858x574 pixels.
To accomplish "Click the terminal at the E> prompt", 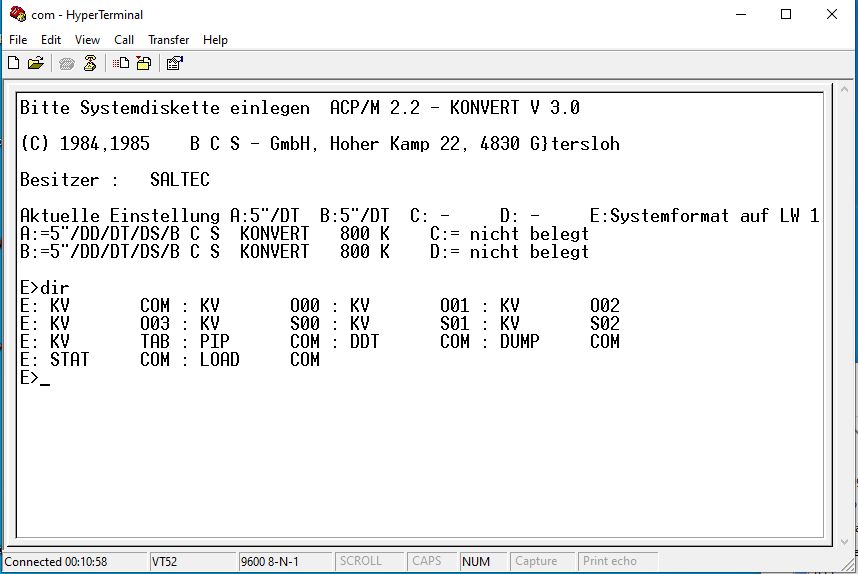I will coord(44,378).
